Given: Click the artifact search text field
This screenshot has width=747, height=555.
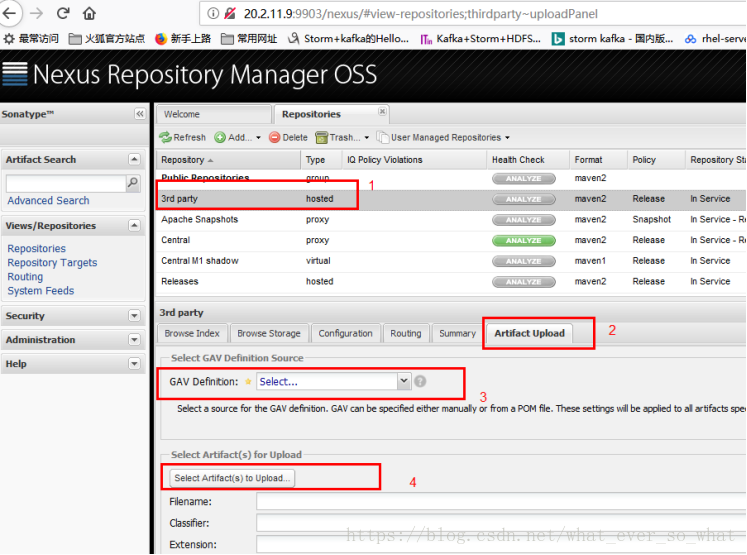Looking at the screenshot, I should pos(66,183).
